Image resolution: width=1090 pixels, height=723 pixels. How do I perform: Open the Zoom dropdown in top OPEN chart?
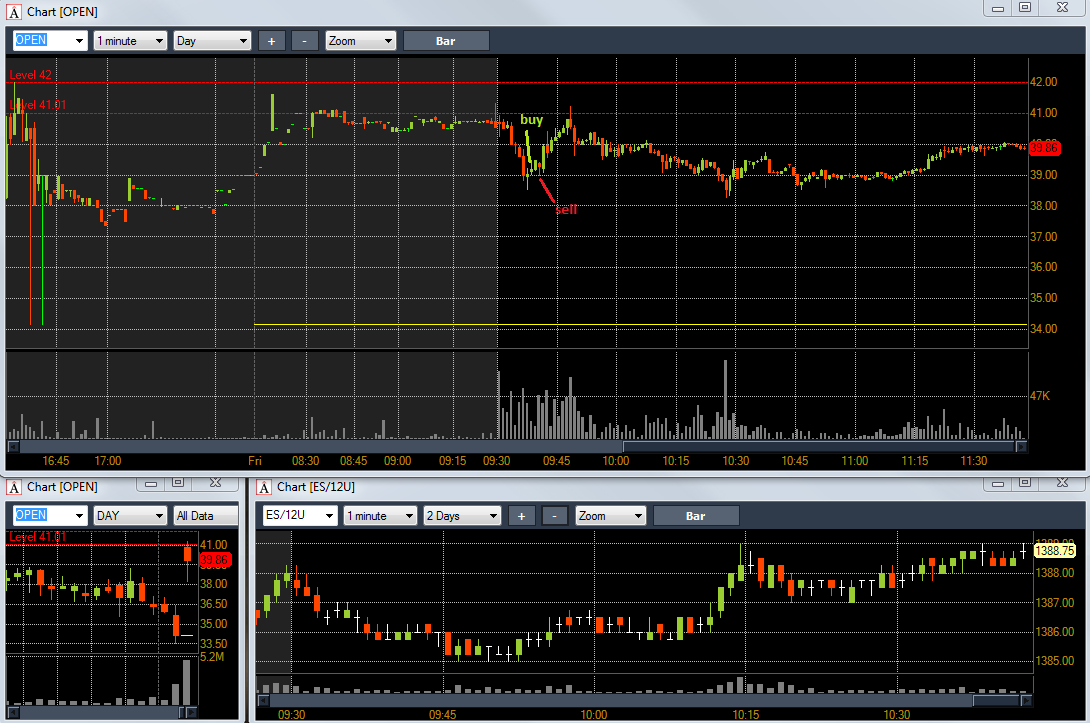tap(360, 41)
